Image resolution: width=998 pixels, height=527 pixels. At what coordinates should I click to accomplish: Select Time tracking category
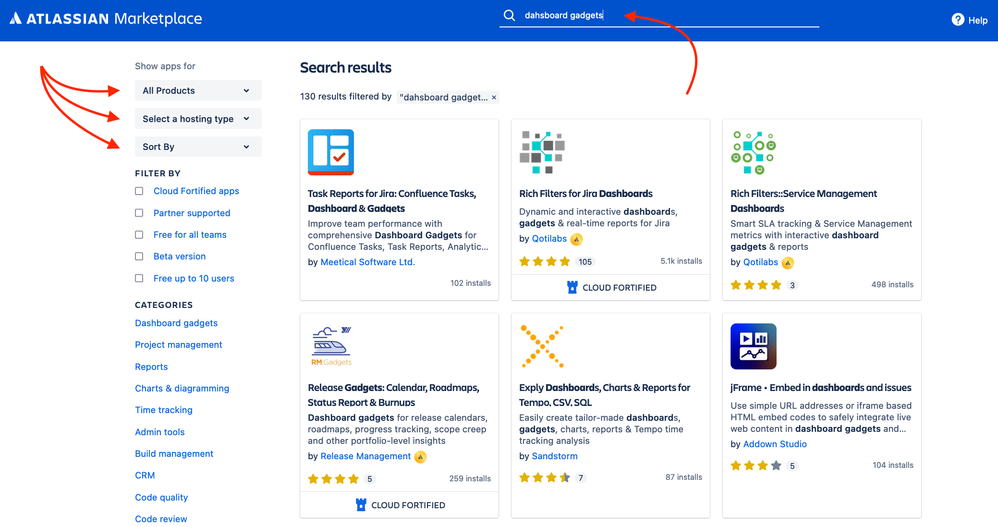click(164, 410)
